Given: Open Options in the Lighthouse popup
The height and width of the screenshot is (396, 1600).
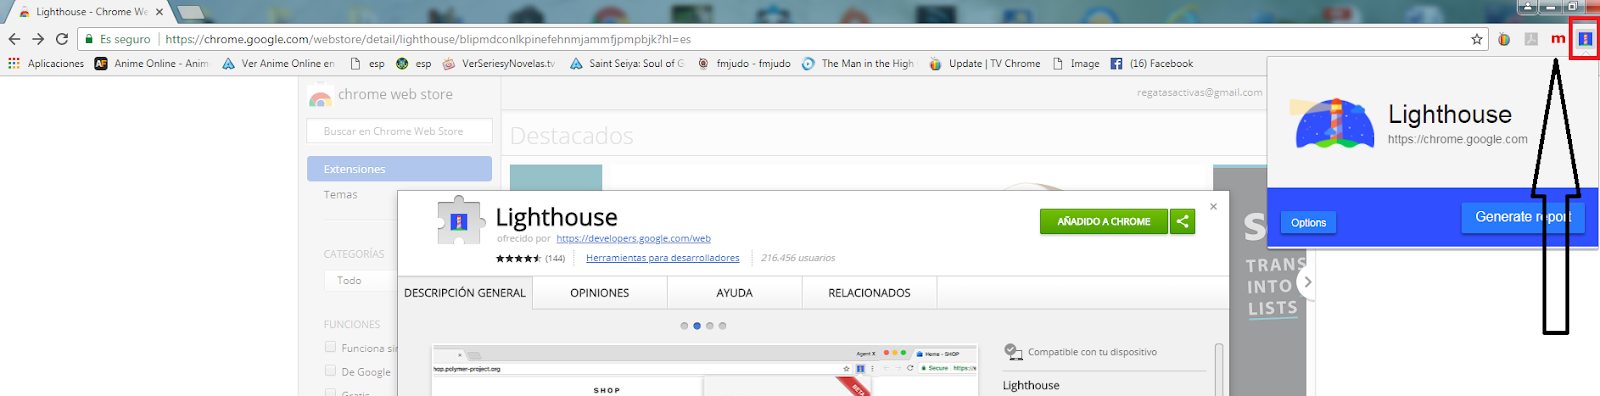Looking at the screenshot, I should 1308,223.
